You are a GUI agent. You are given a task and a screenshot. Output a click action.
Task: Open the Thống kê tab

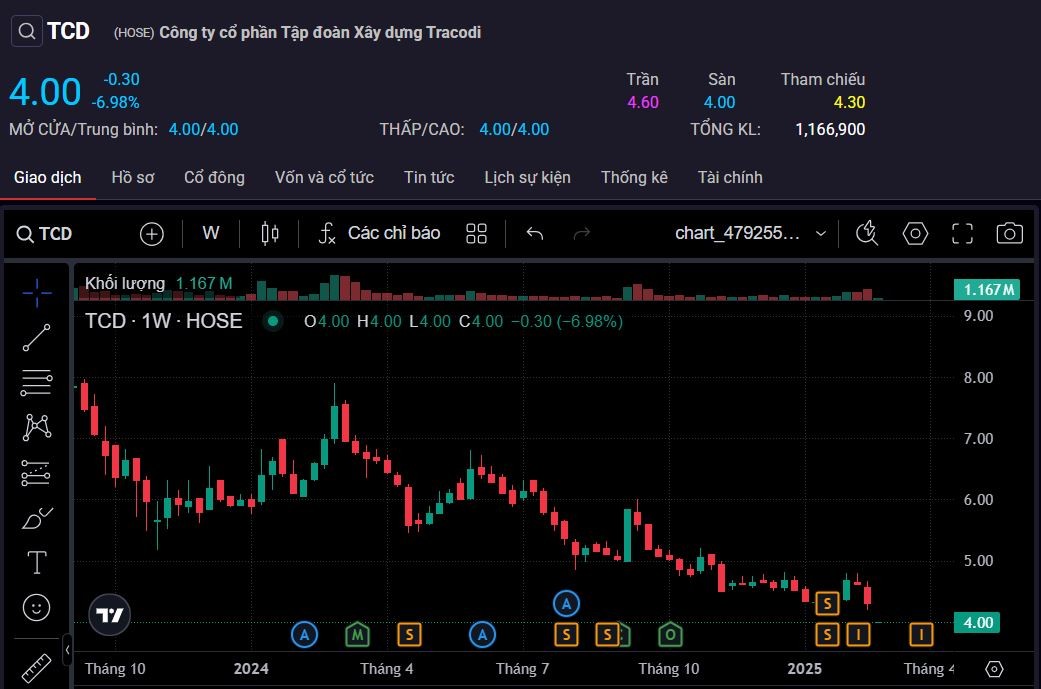point(634,178)
